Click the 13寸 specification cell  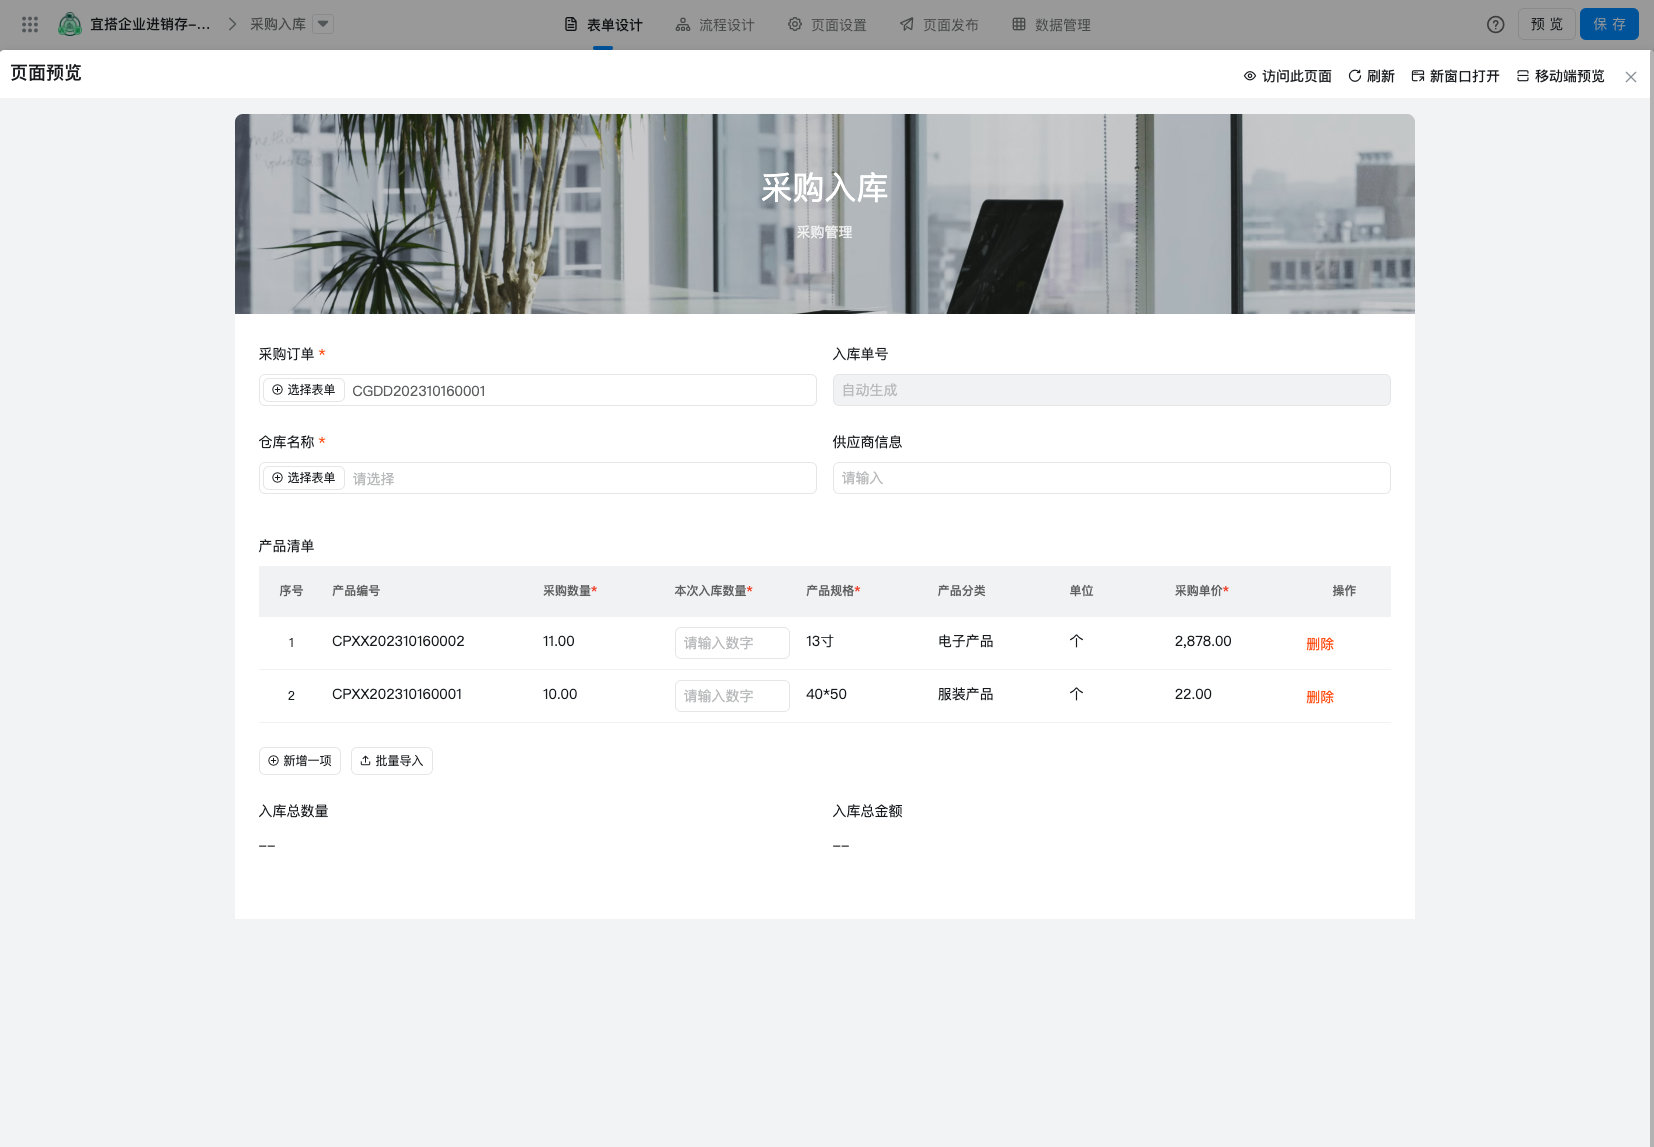[820, 641]
